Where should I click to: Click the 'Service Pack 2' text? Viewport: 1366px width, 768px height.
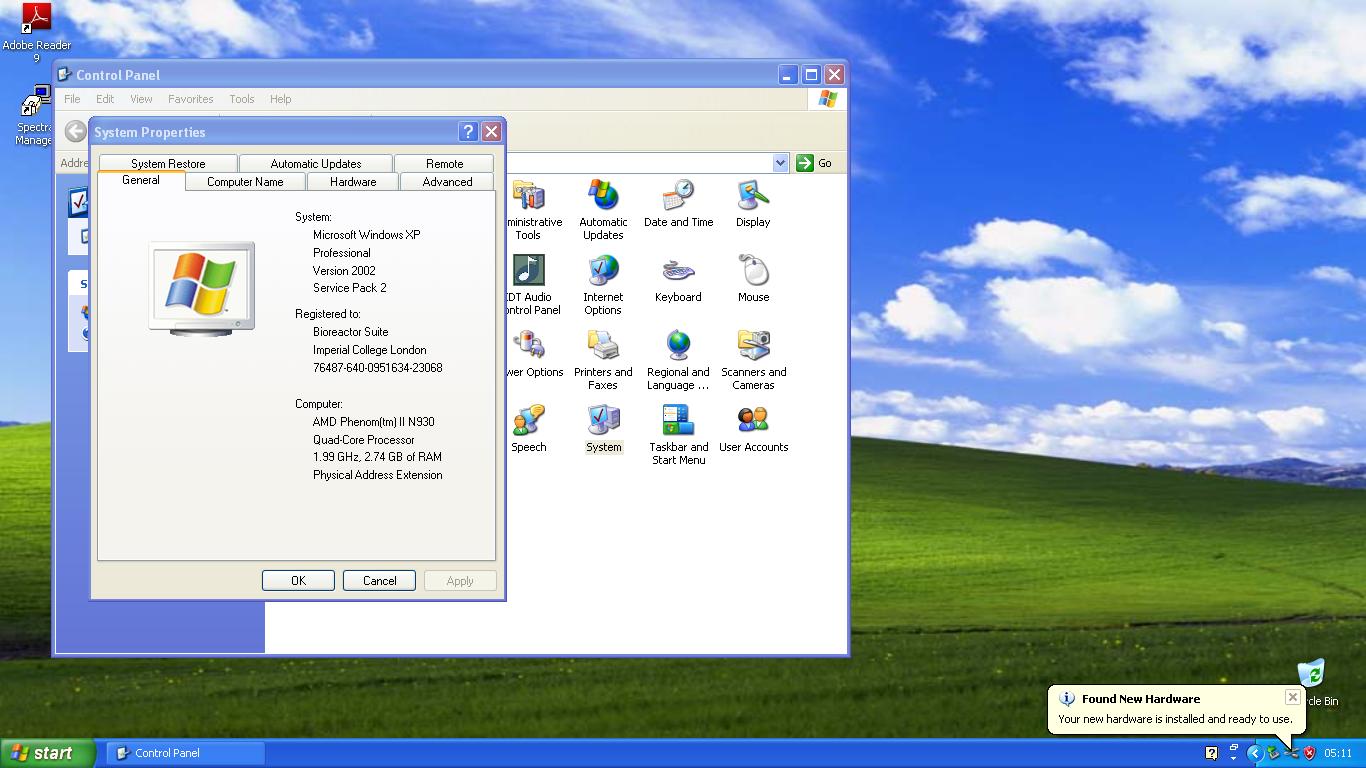coord(349,288)
